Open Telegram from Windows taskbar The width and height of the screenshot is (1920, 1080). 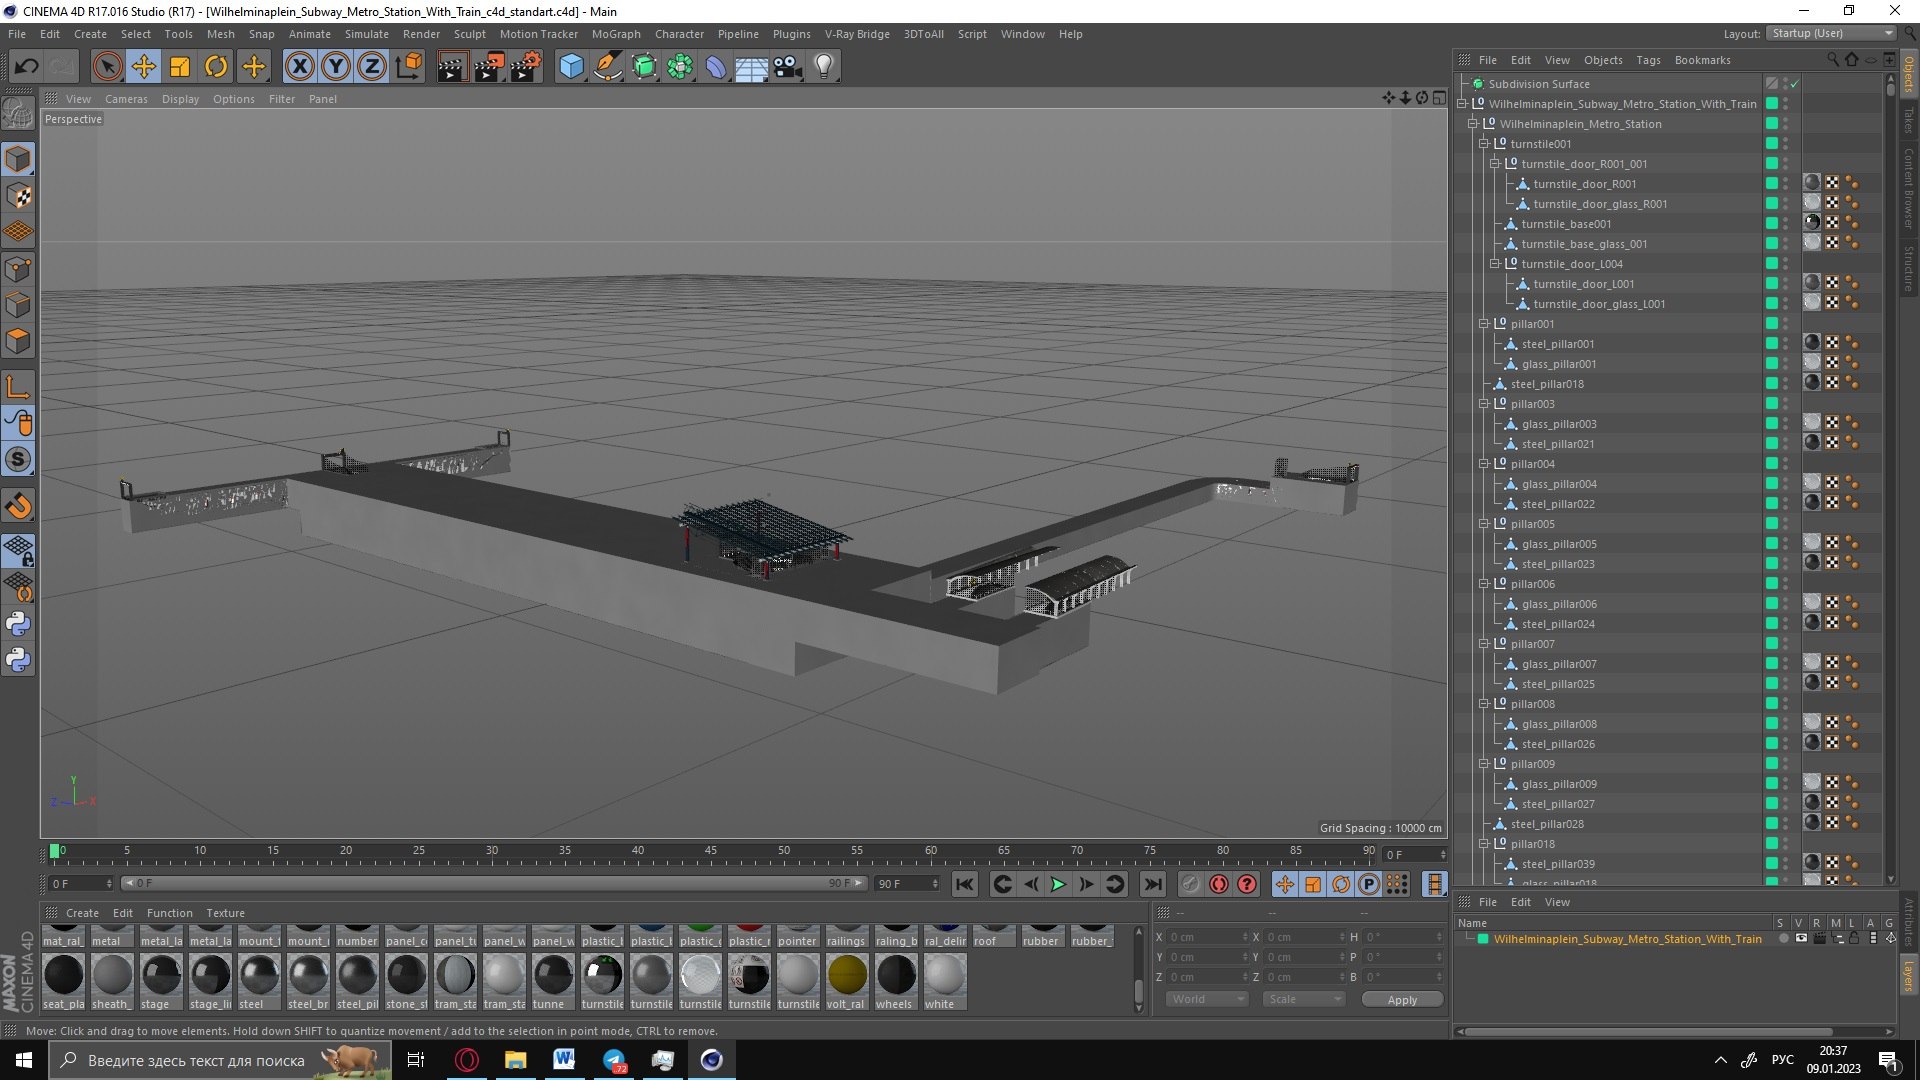(x=614, y=1060)
